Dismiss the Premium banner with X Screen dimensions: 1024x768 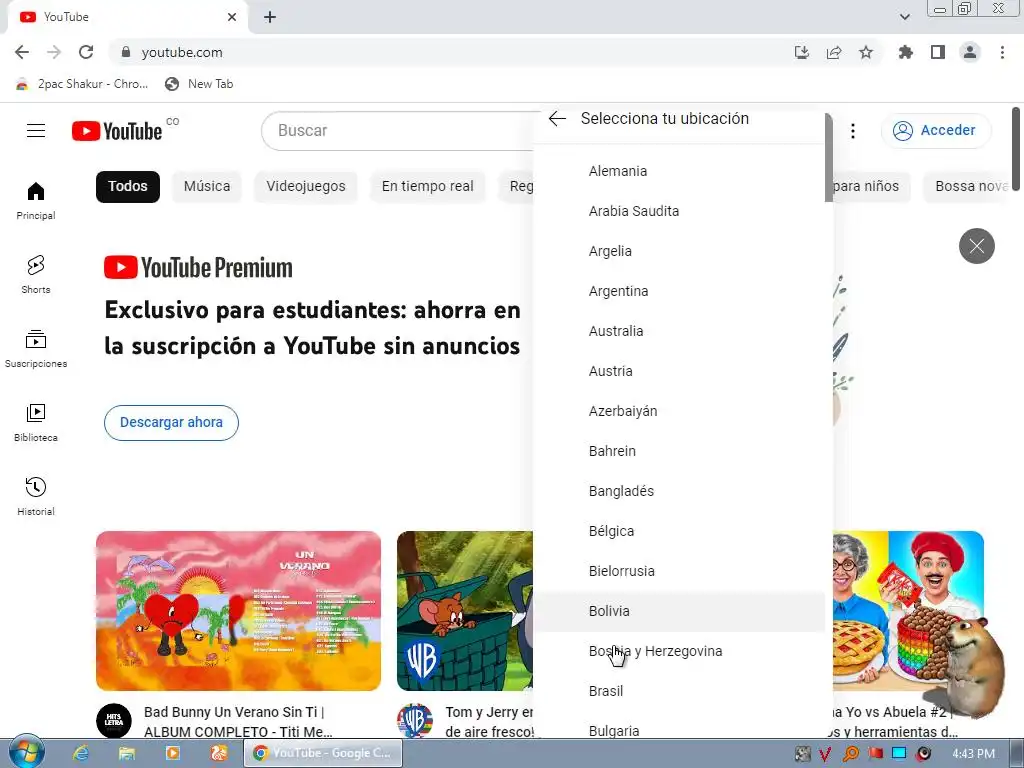click(x=976, y=246)
